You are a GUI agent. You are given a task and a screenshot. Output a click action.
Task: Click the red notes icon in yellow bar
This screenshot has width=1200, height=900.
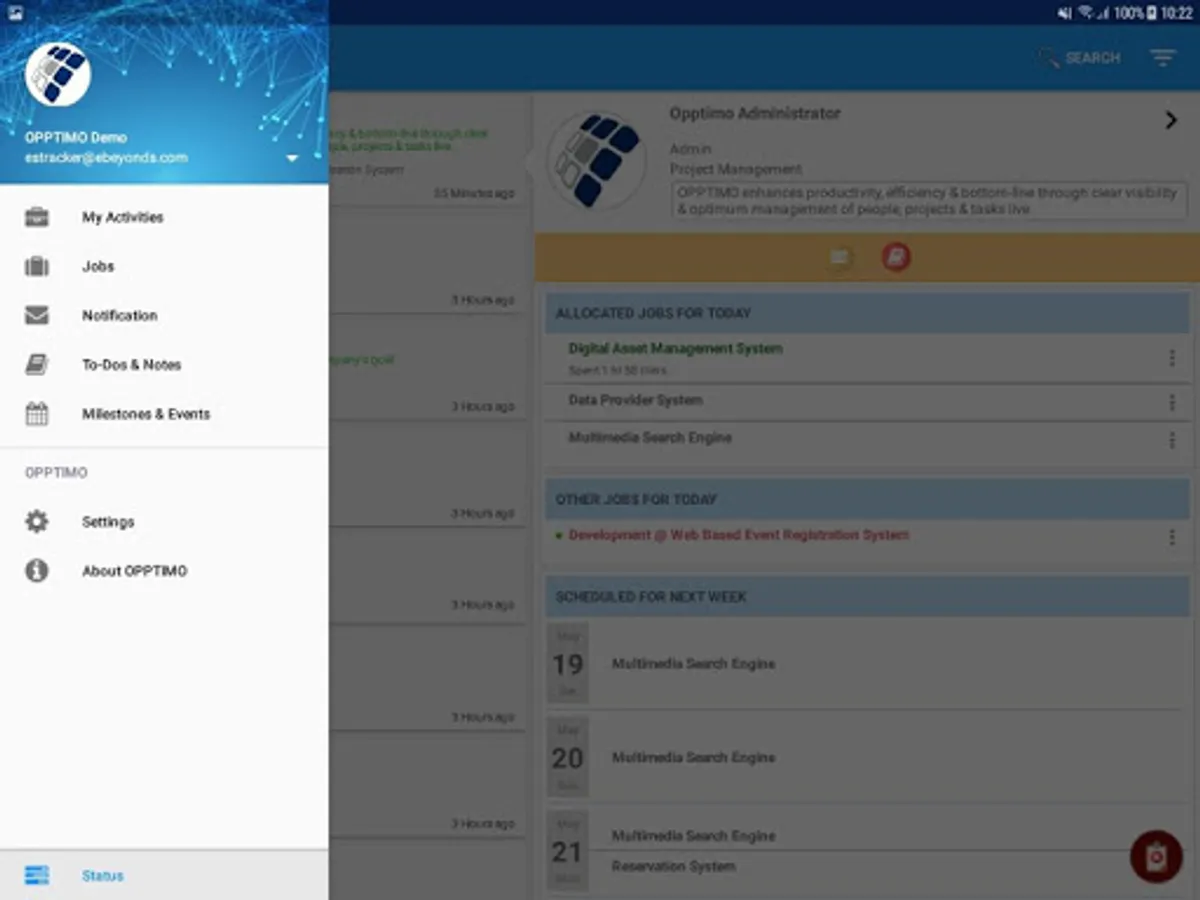(896, 258)
